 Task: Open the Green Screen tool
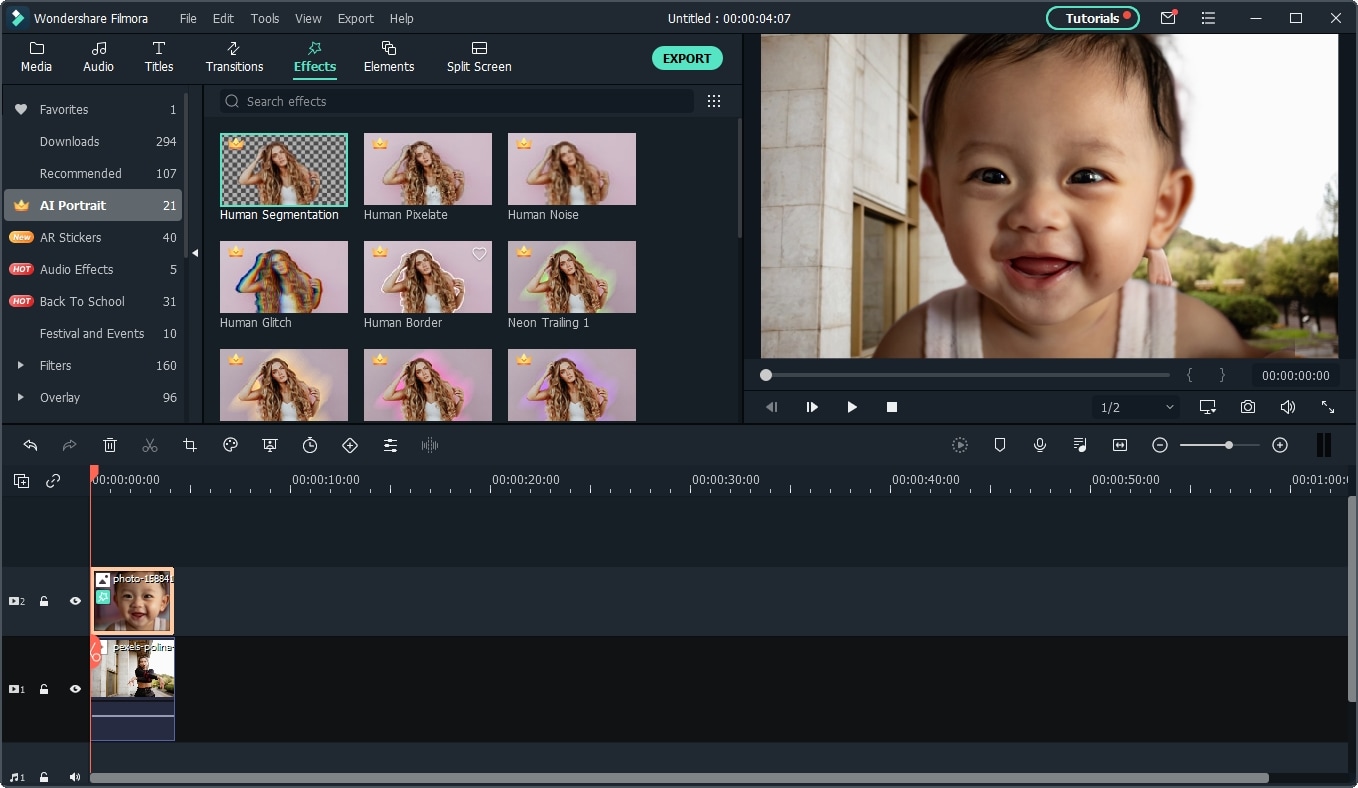tap(270, 445)
